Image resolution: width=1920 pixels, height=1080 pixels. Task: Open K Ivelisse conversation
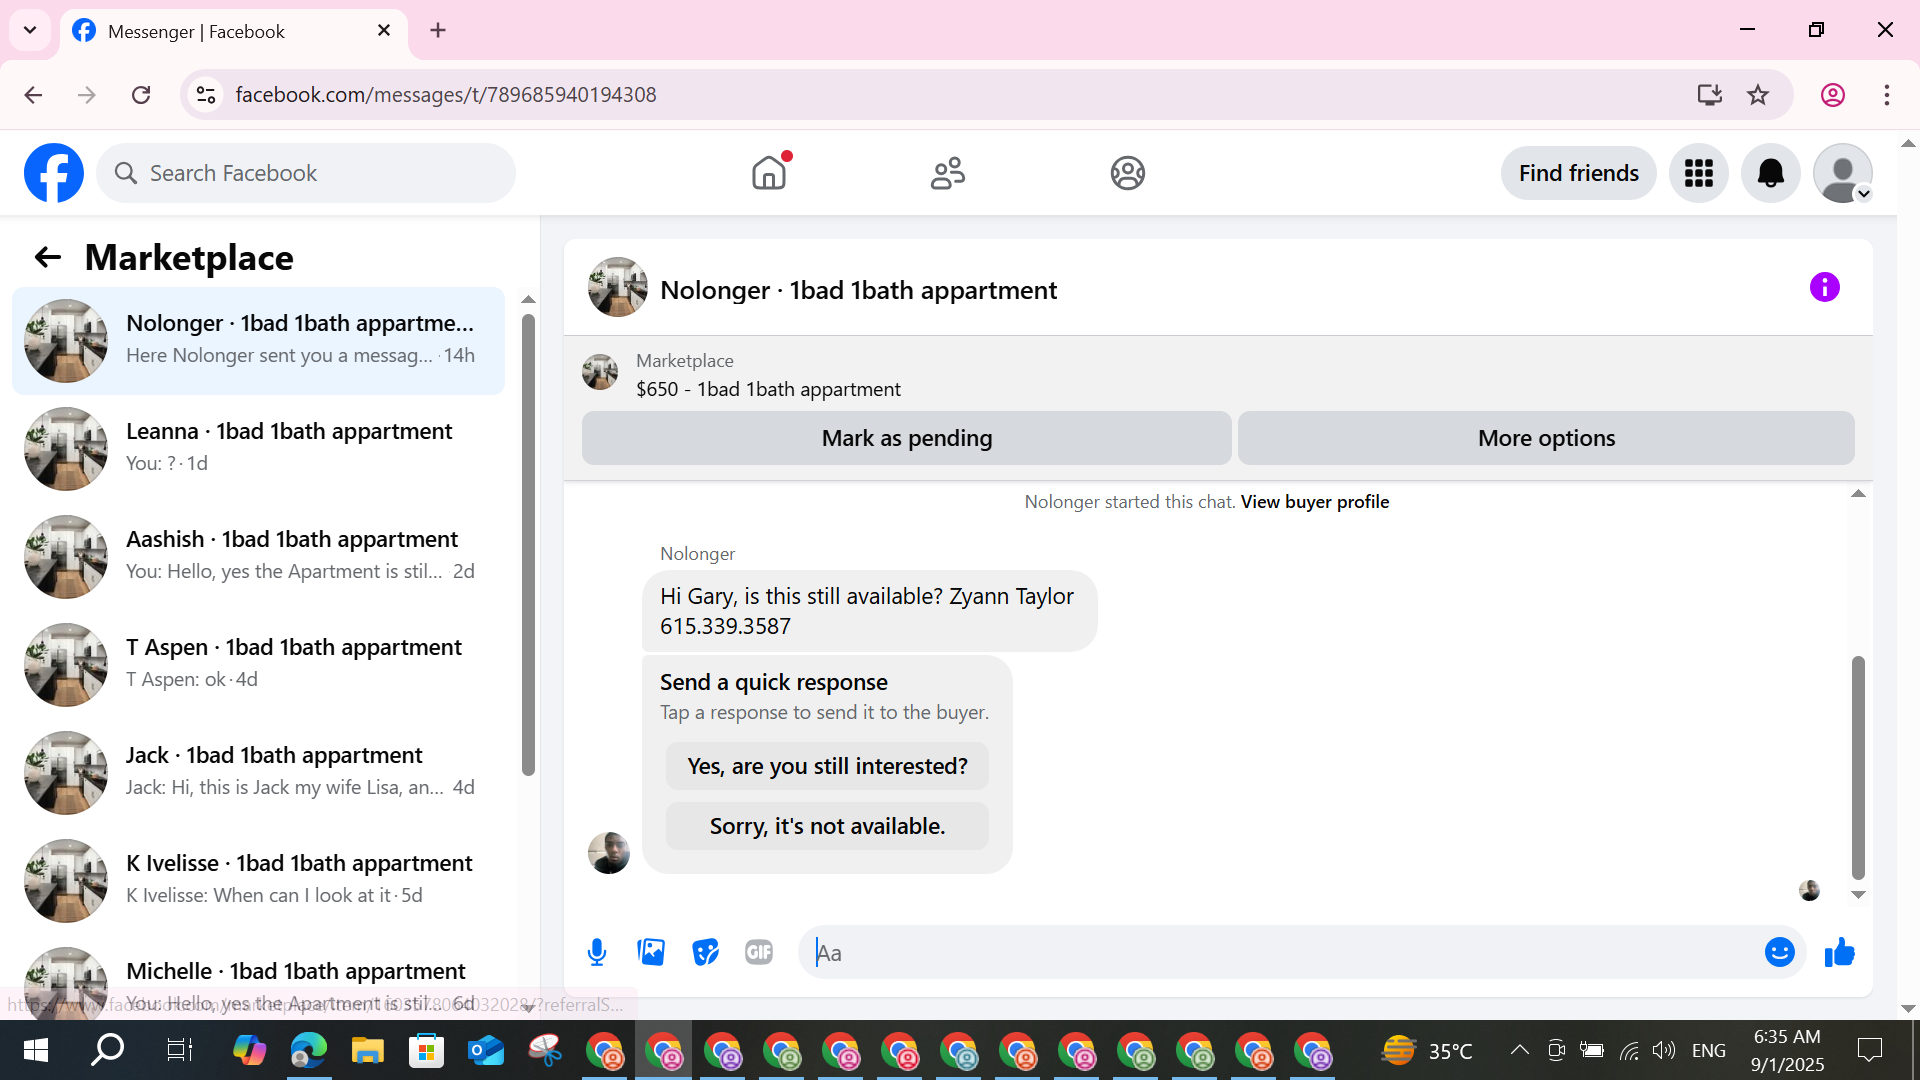click(x=258, y=881)
